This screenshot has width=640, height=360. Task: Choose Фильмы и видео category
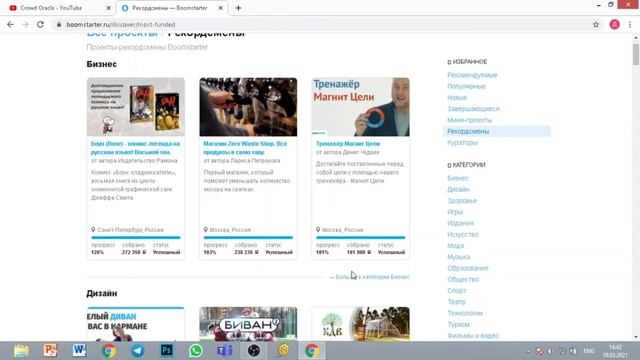click(x=473, y=336)
